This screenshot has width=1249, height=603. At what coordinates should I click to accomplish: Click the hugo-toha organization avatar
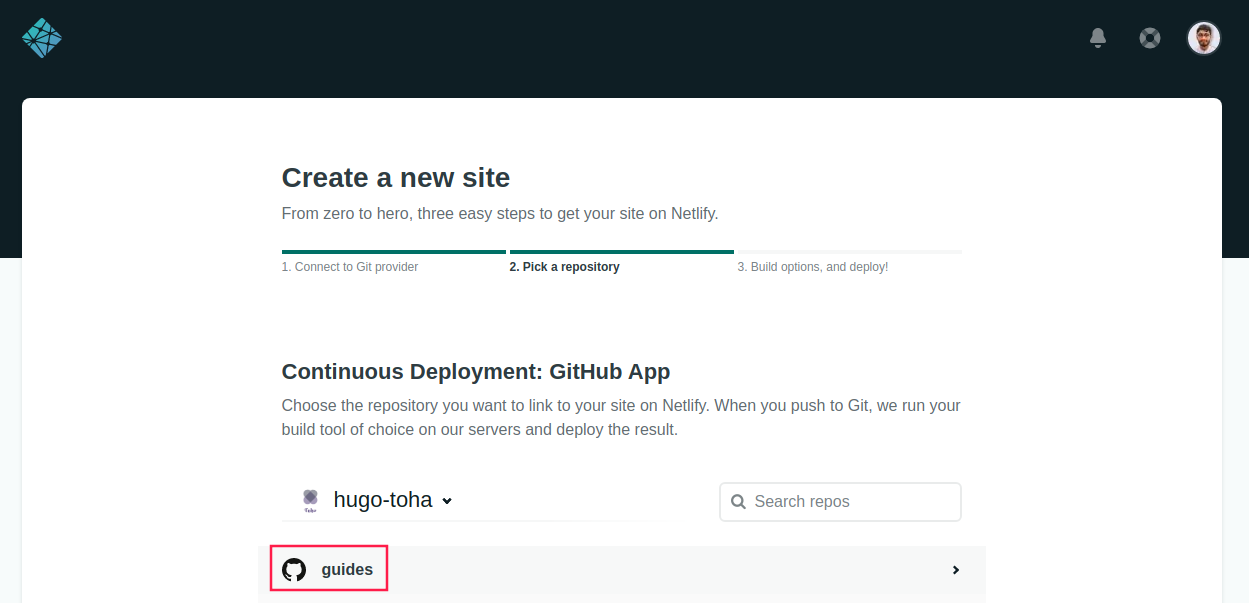[310, 500]
